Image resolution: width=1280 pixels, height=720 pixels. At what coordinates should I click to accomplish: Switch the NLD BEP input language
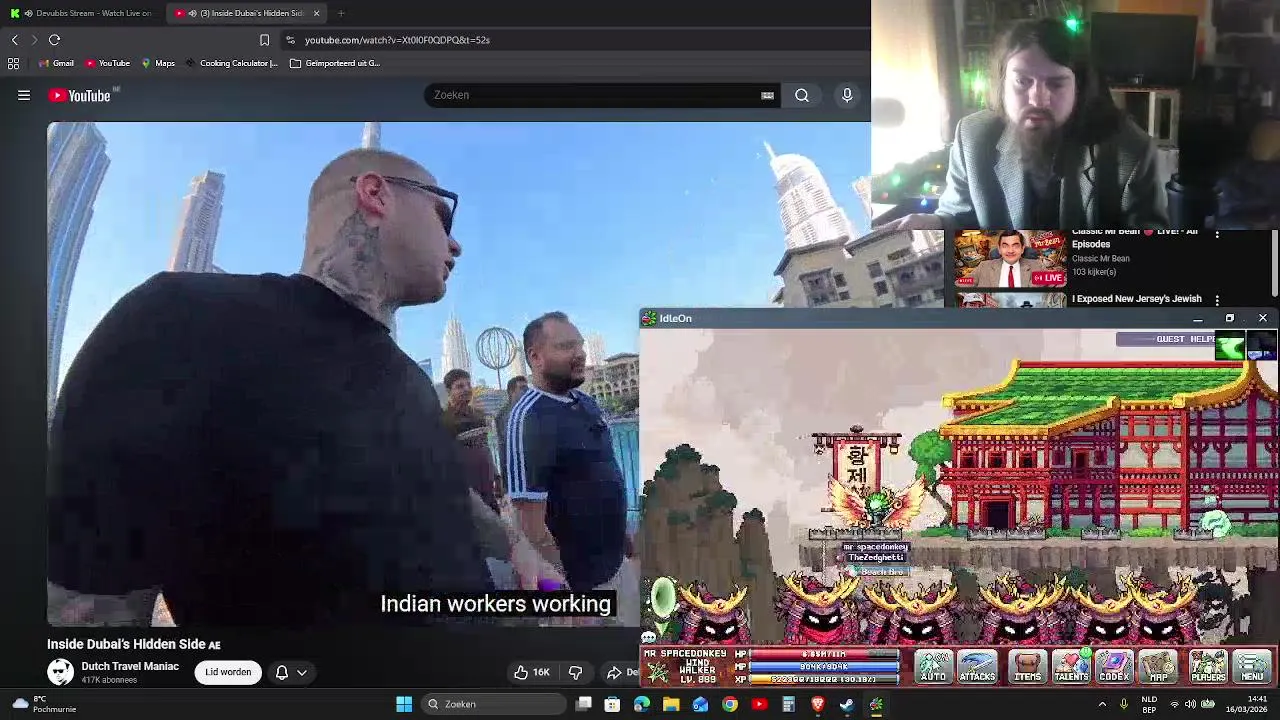pos(1149,704)
